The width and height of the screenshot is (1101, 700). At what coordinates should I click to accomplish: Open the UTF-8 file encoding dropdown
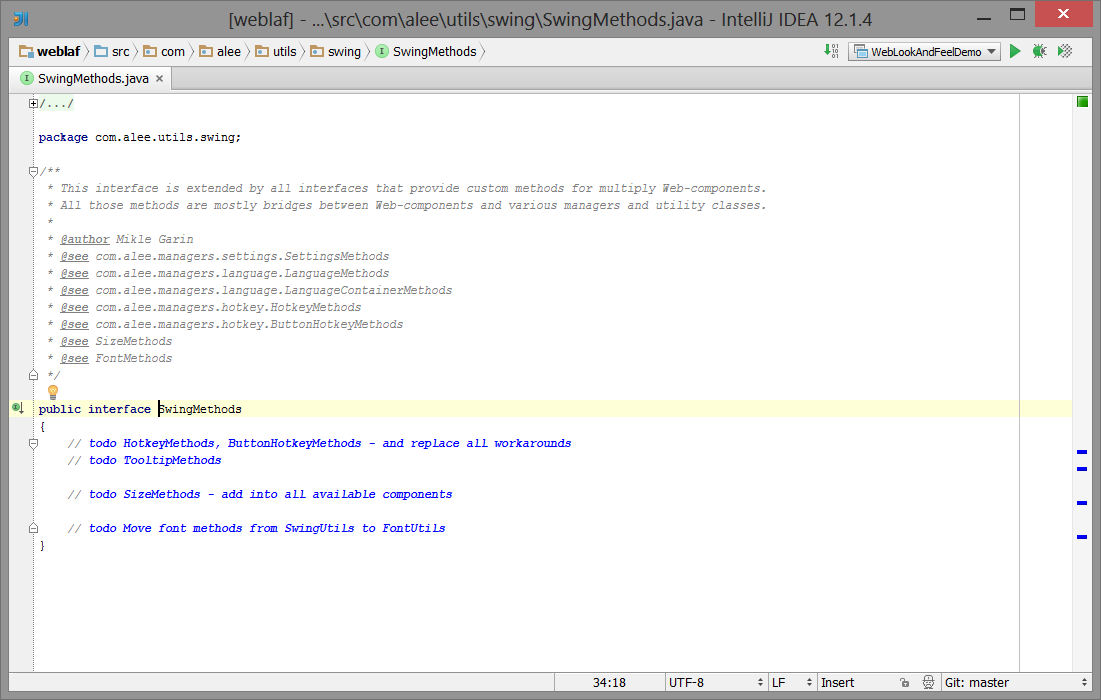(x=716, y=682)
